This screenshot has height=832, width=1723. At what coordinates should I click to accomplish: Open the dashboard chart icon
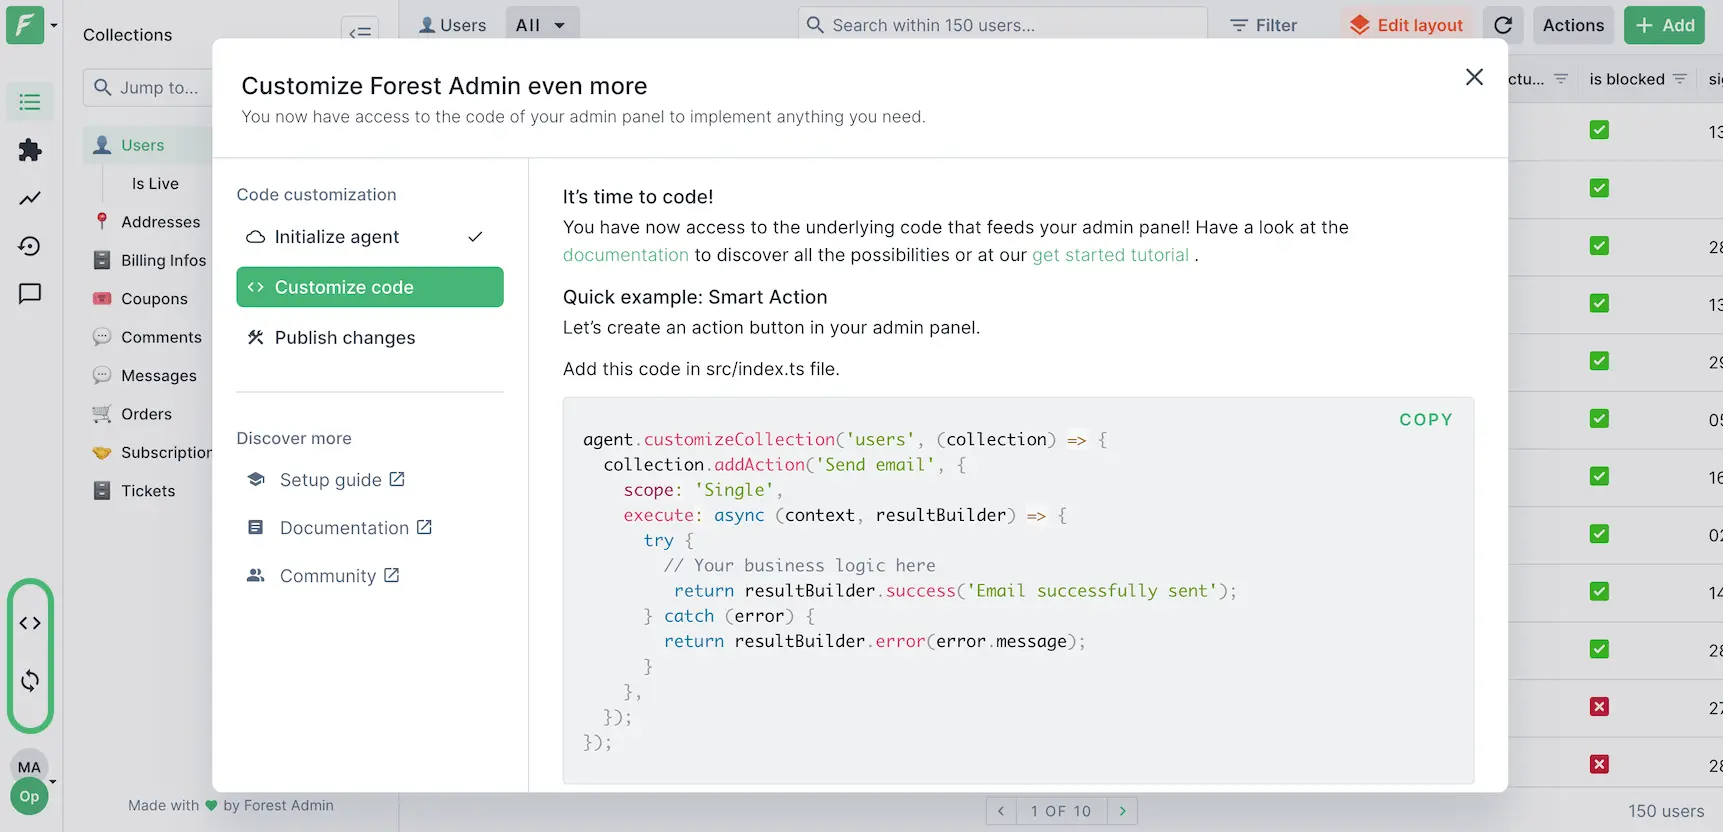tap(30, 198)
